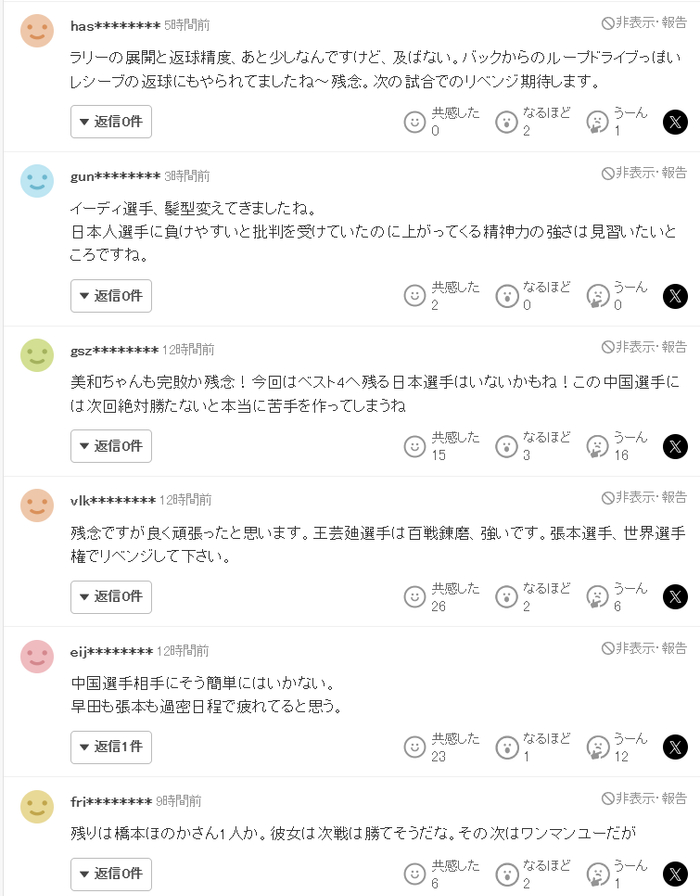The image size is (700, 896).
Task: Open username fri******** profile
Action: (111, 801)
